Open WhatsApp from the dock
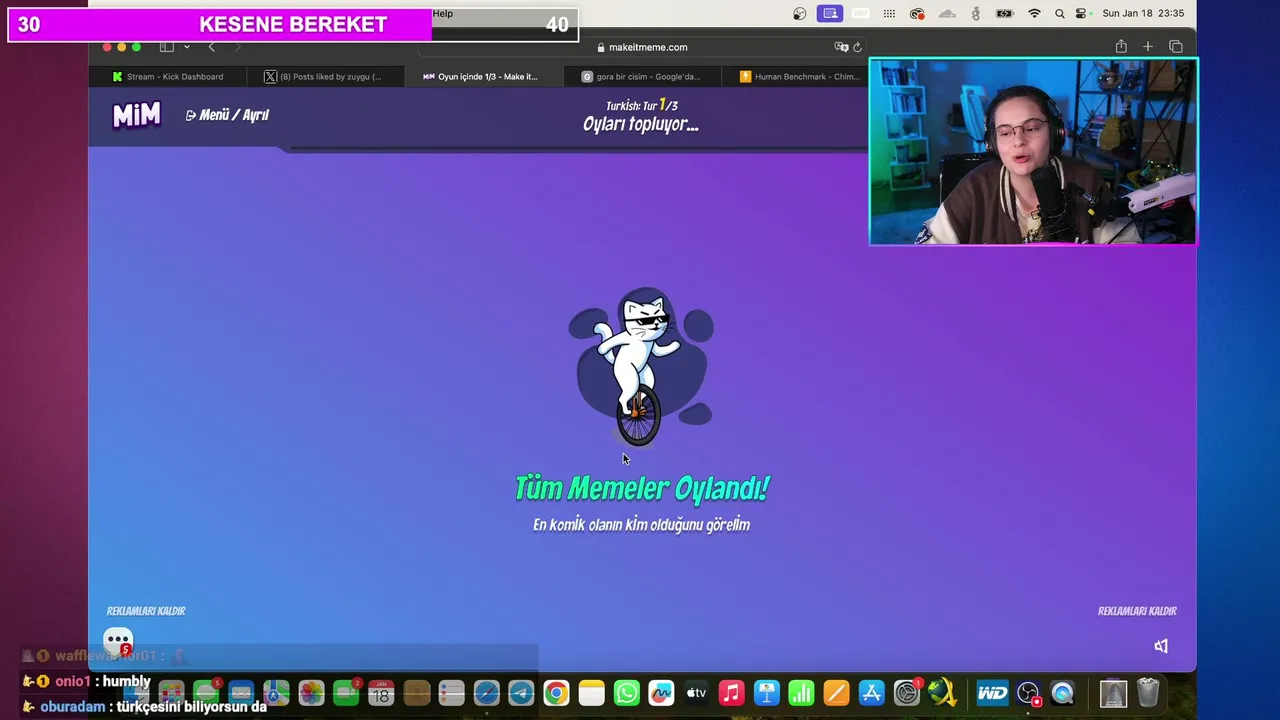 [627, 693]
